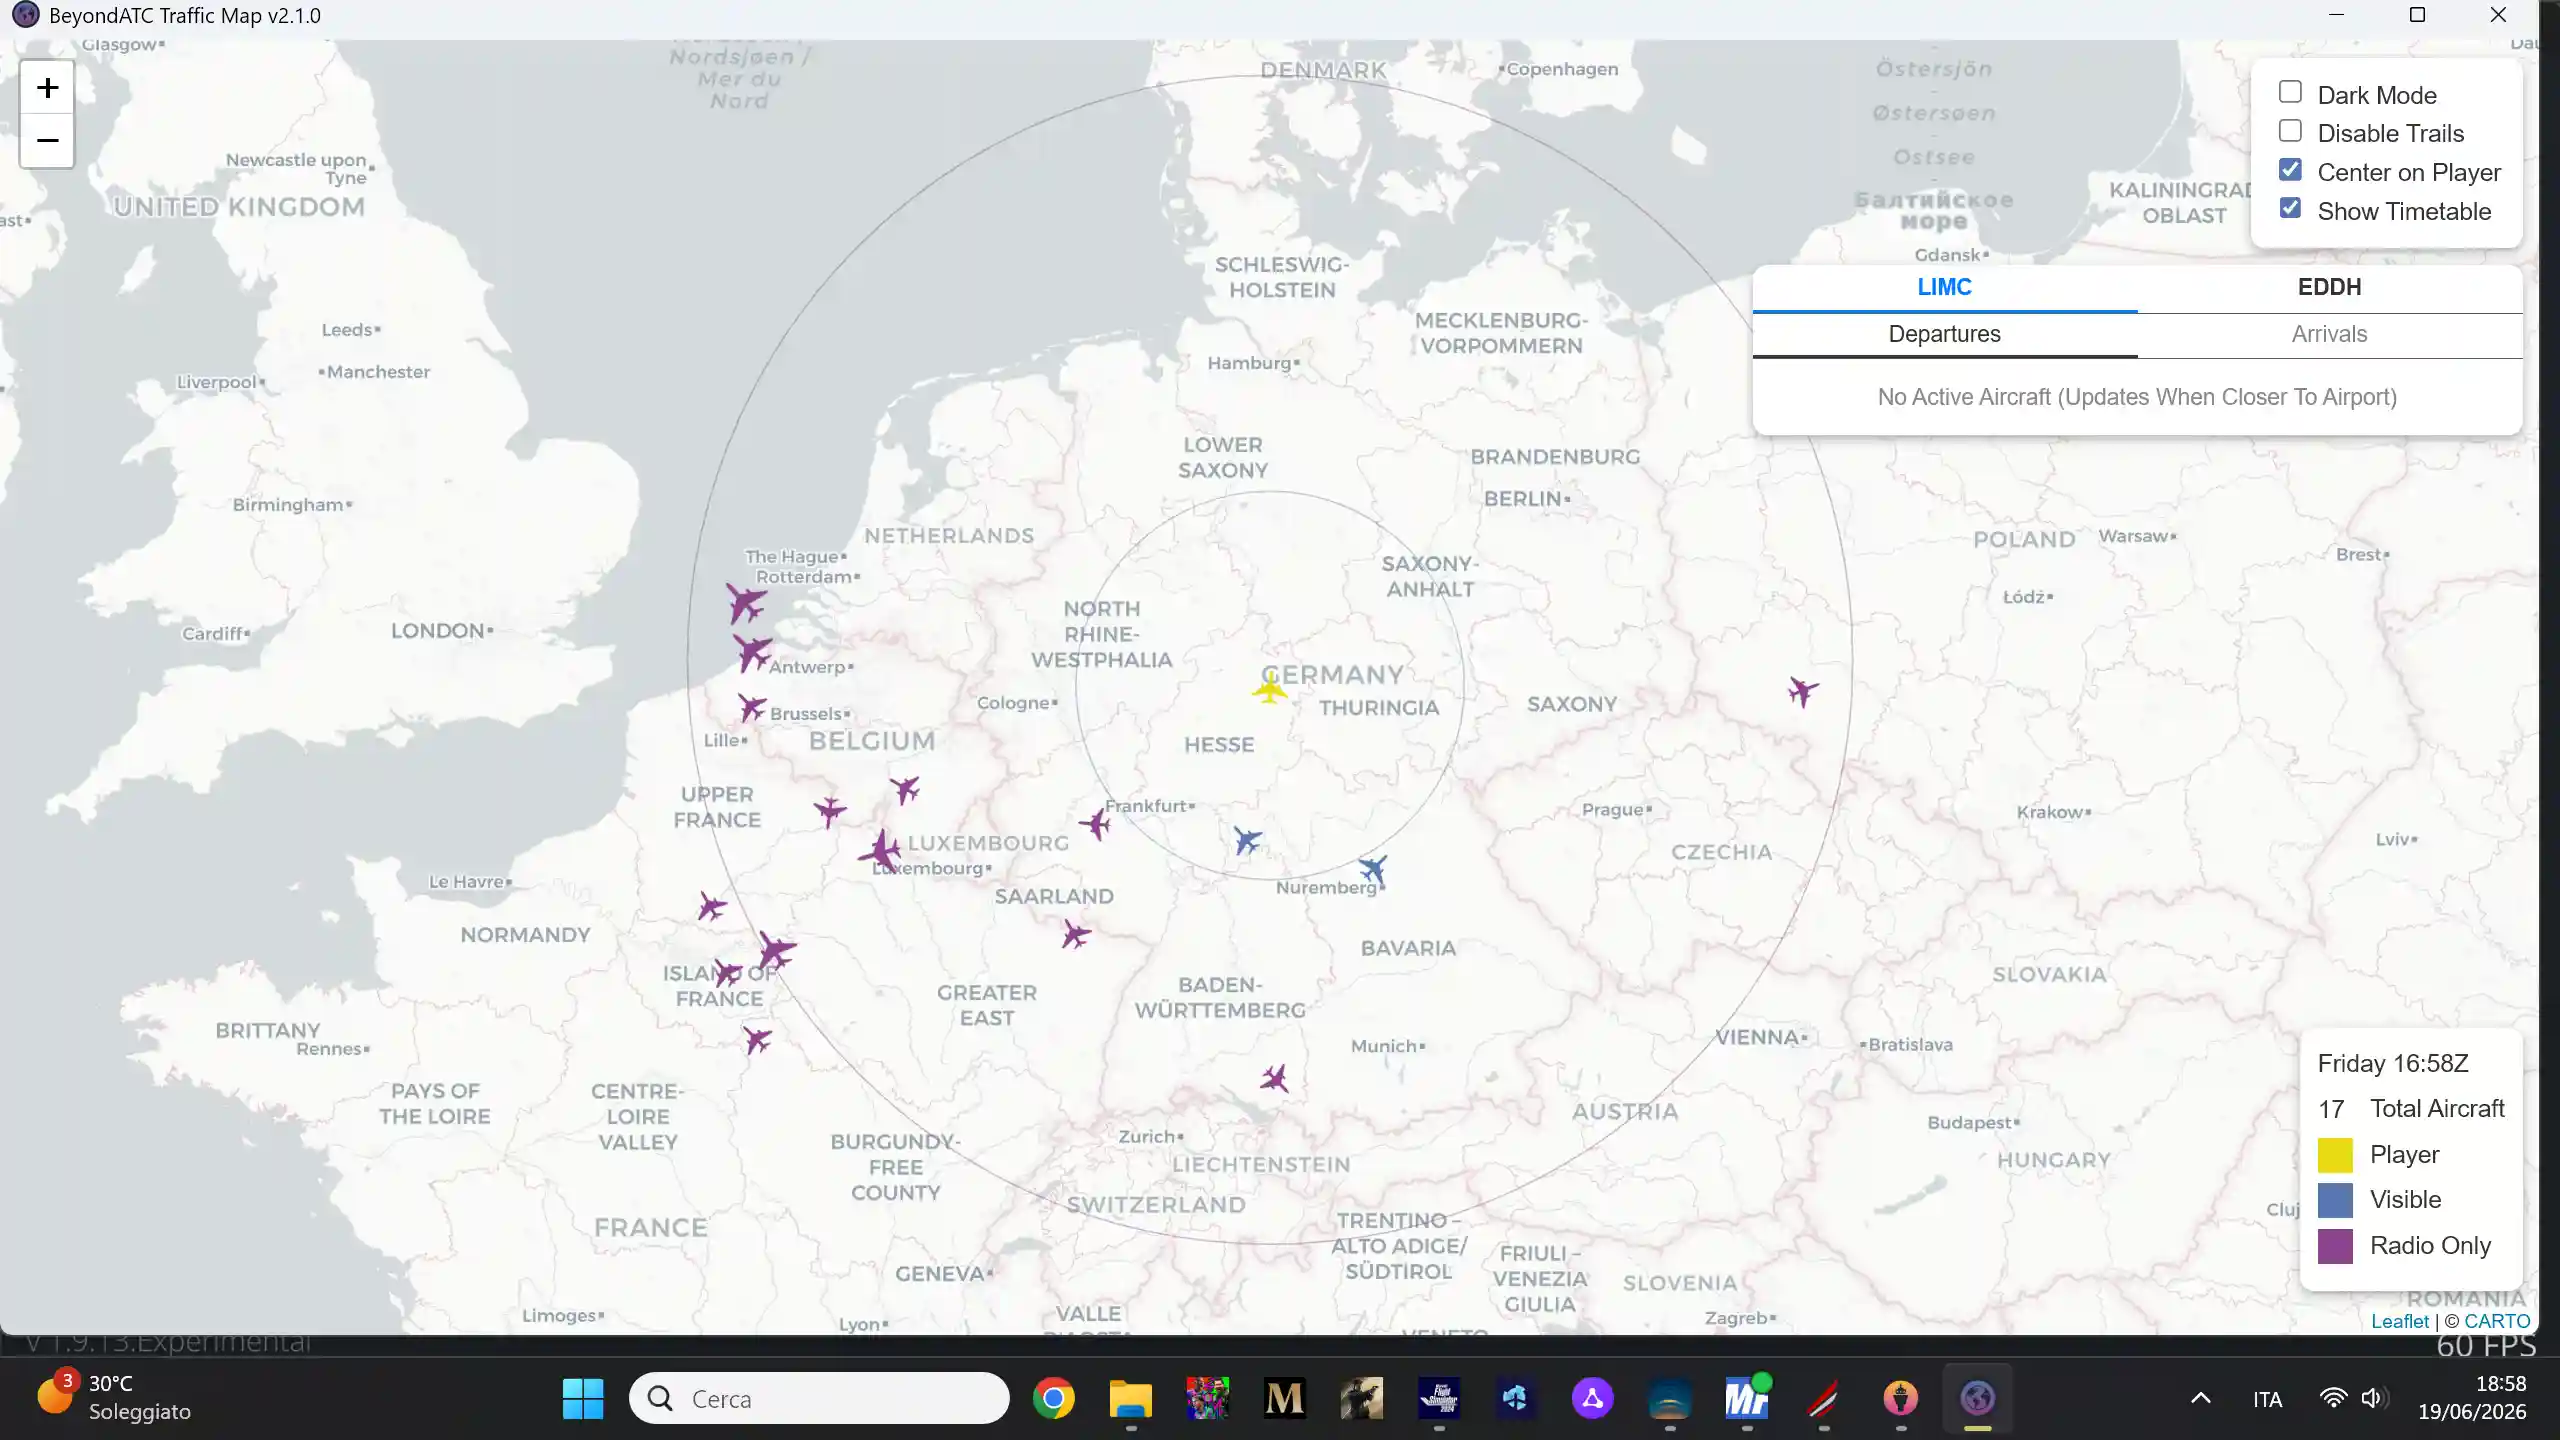The width and height of the screenshot is (2560, 1440).
Task: Select the yellow player aircraft over Germany
Action: point(1270,688)
